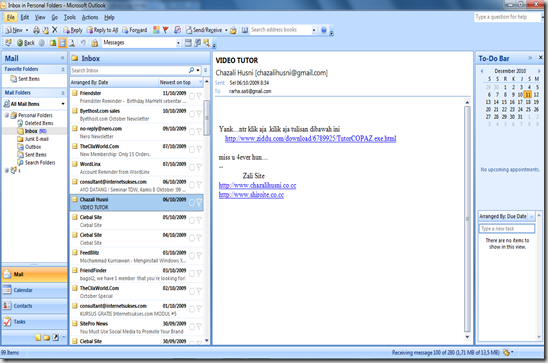Screen dimensions: 548x363
Task: Open the Categorize colored squares icon
Action: click(x=156, y=30)
